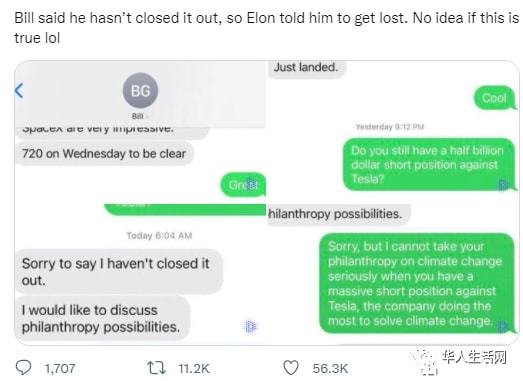Click the 56.3K likes count
This screenshot has width=523, height=381.
coord(330,369)
